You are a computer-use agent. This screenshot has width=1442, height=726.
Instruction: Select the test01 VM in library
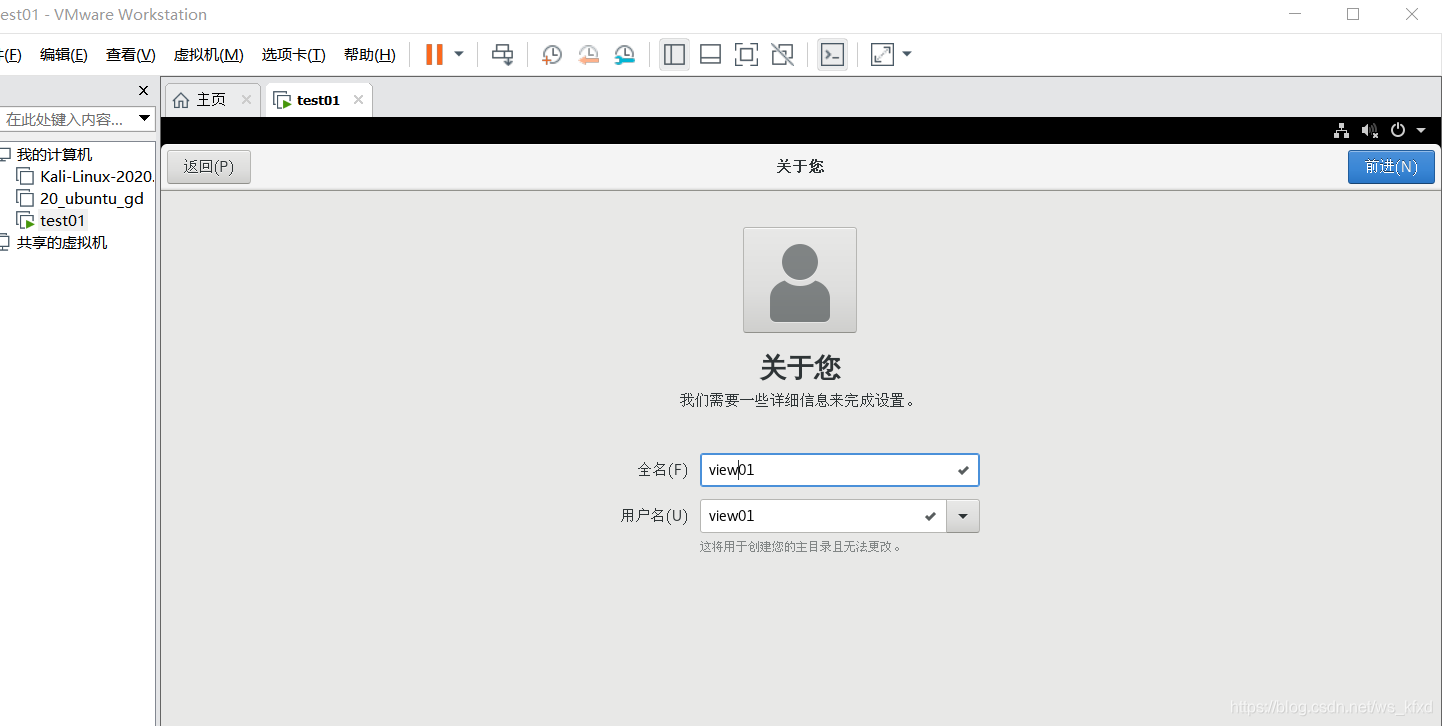click(62, 221)
